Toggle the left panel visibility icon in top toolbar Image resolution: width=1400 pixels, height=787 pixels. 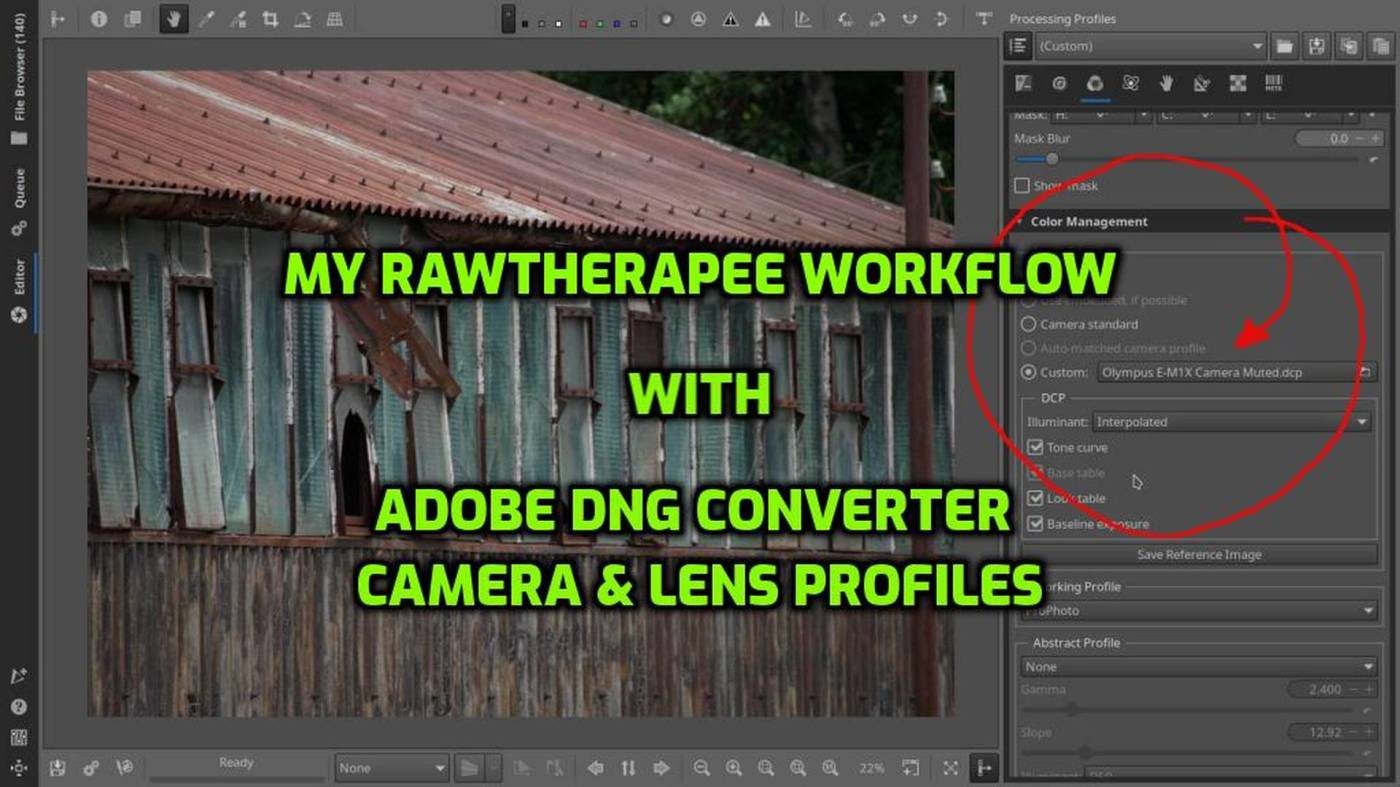point(58,19)
